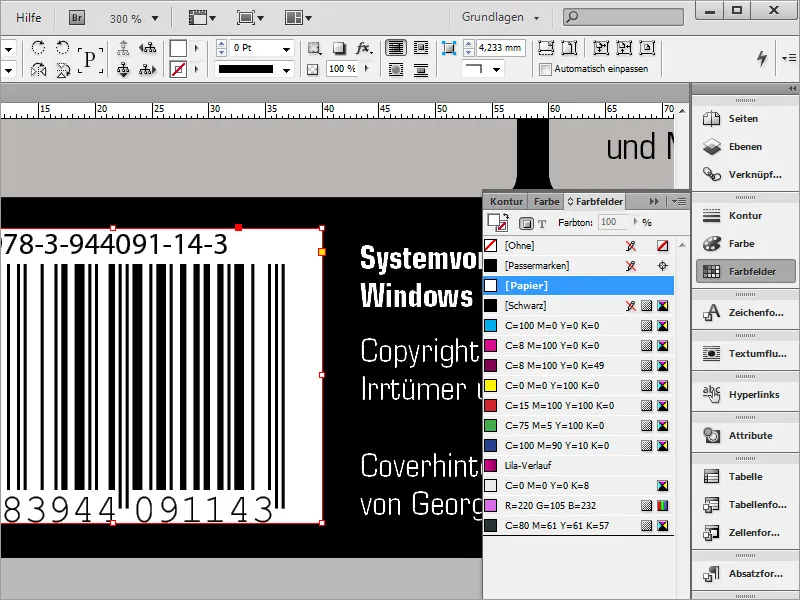Image resolution: width=800 pixels, height=600 pixels.
Task: Select the R=220 G=105 B=232 swatch
Action: (578, 506)
